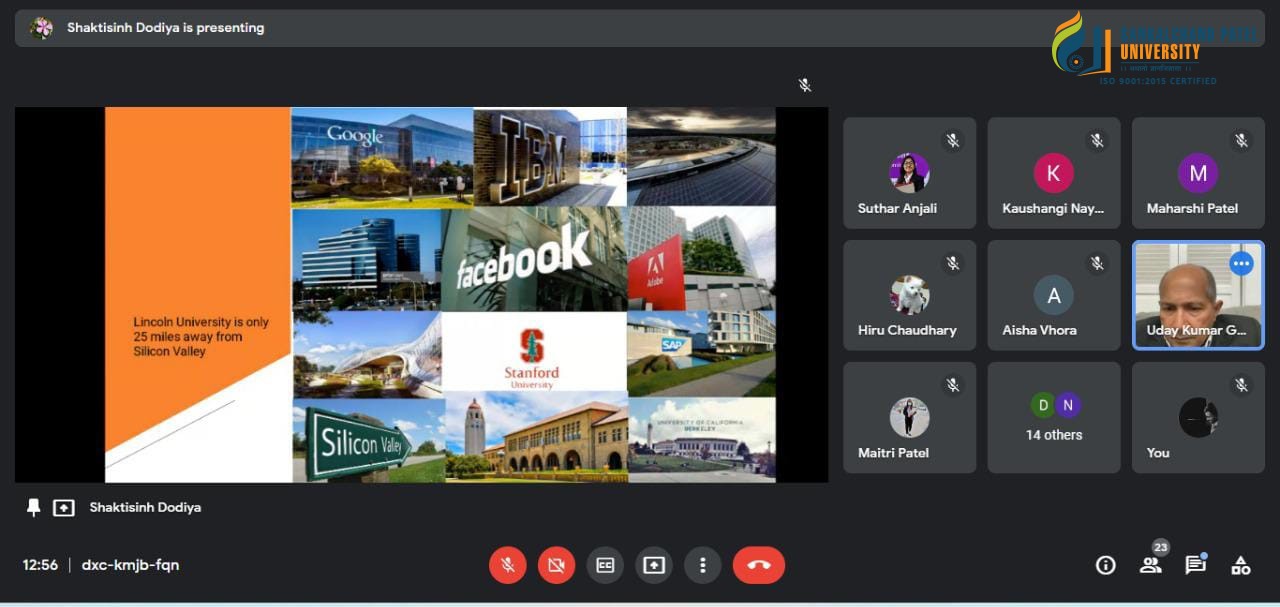This screenshot has height=607, width=1280.
Task: Click muted mic icon above the presentation
Action: tap(805, 85)
